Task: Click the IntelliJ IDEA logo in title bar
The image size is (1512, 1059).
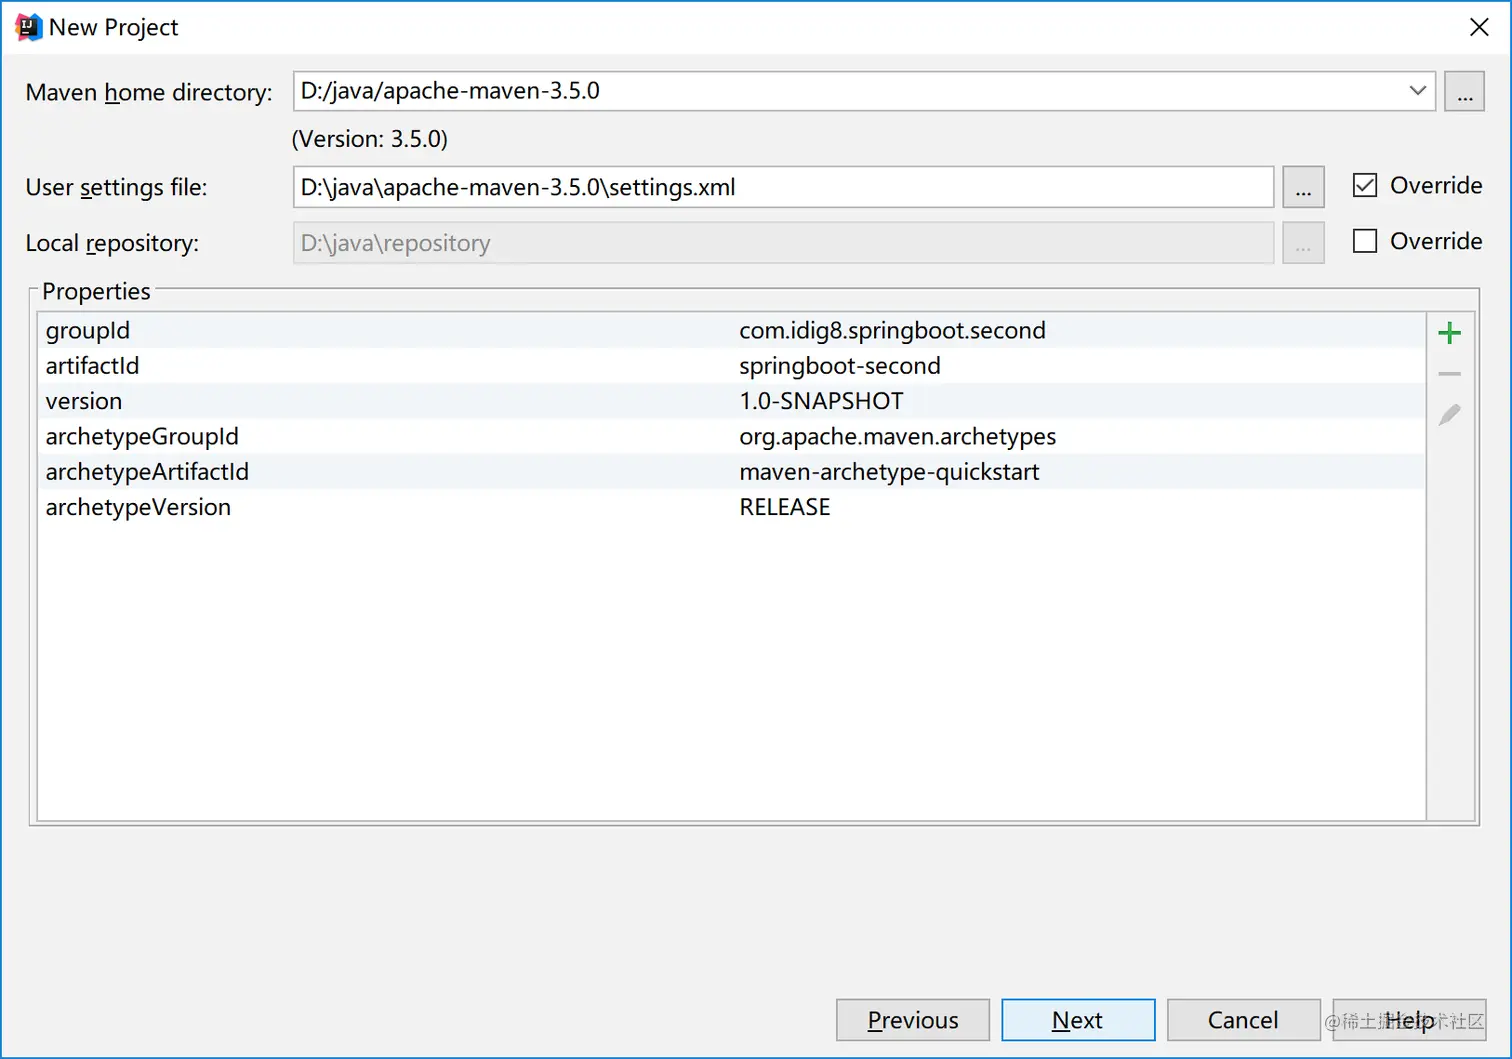Action: click(x=28, y=27)
